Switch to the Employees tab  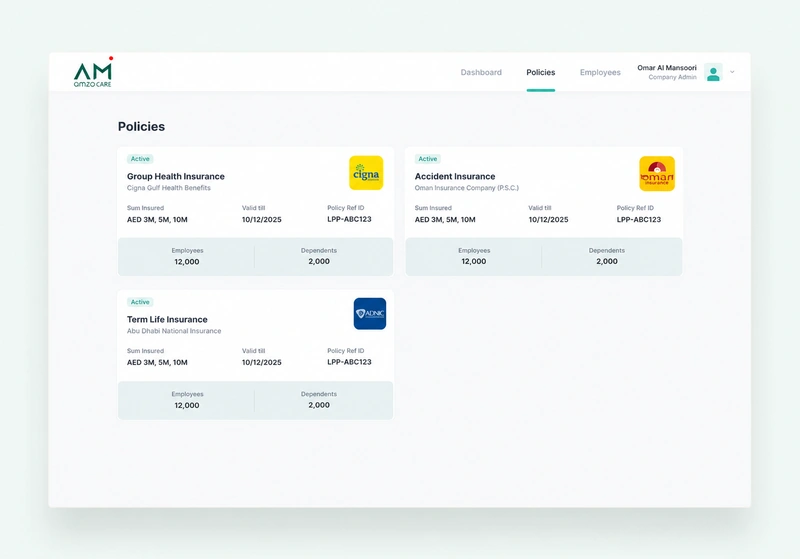coord(600,72)
